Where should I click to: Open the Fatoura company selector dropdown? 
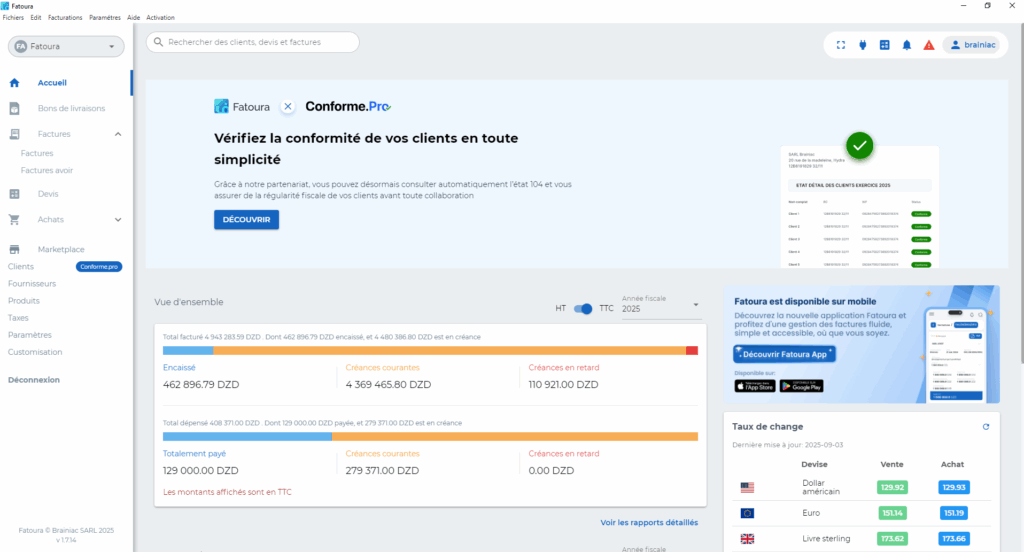(x=66, y=46)
